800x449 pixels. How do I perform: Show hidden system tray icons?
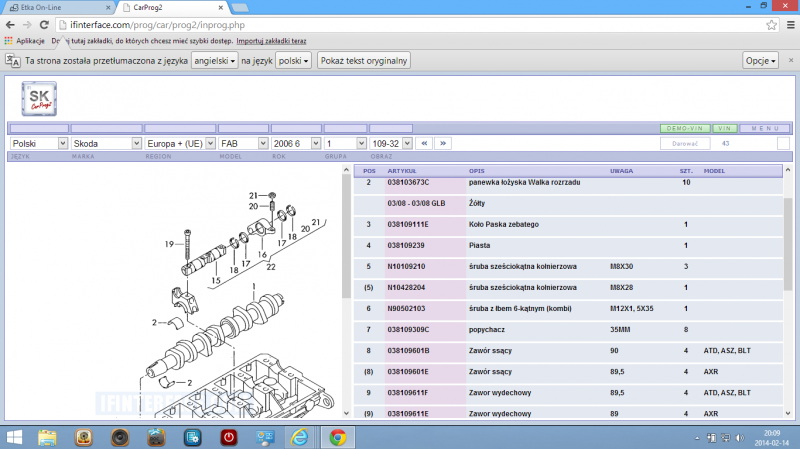click(x=697, y=438)
